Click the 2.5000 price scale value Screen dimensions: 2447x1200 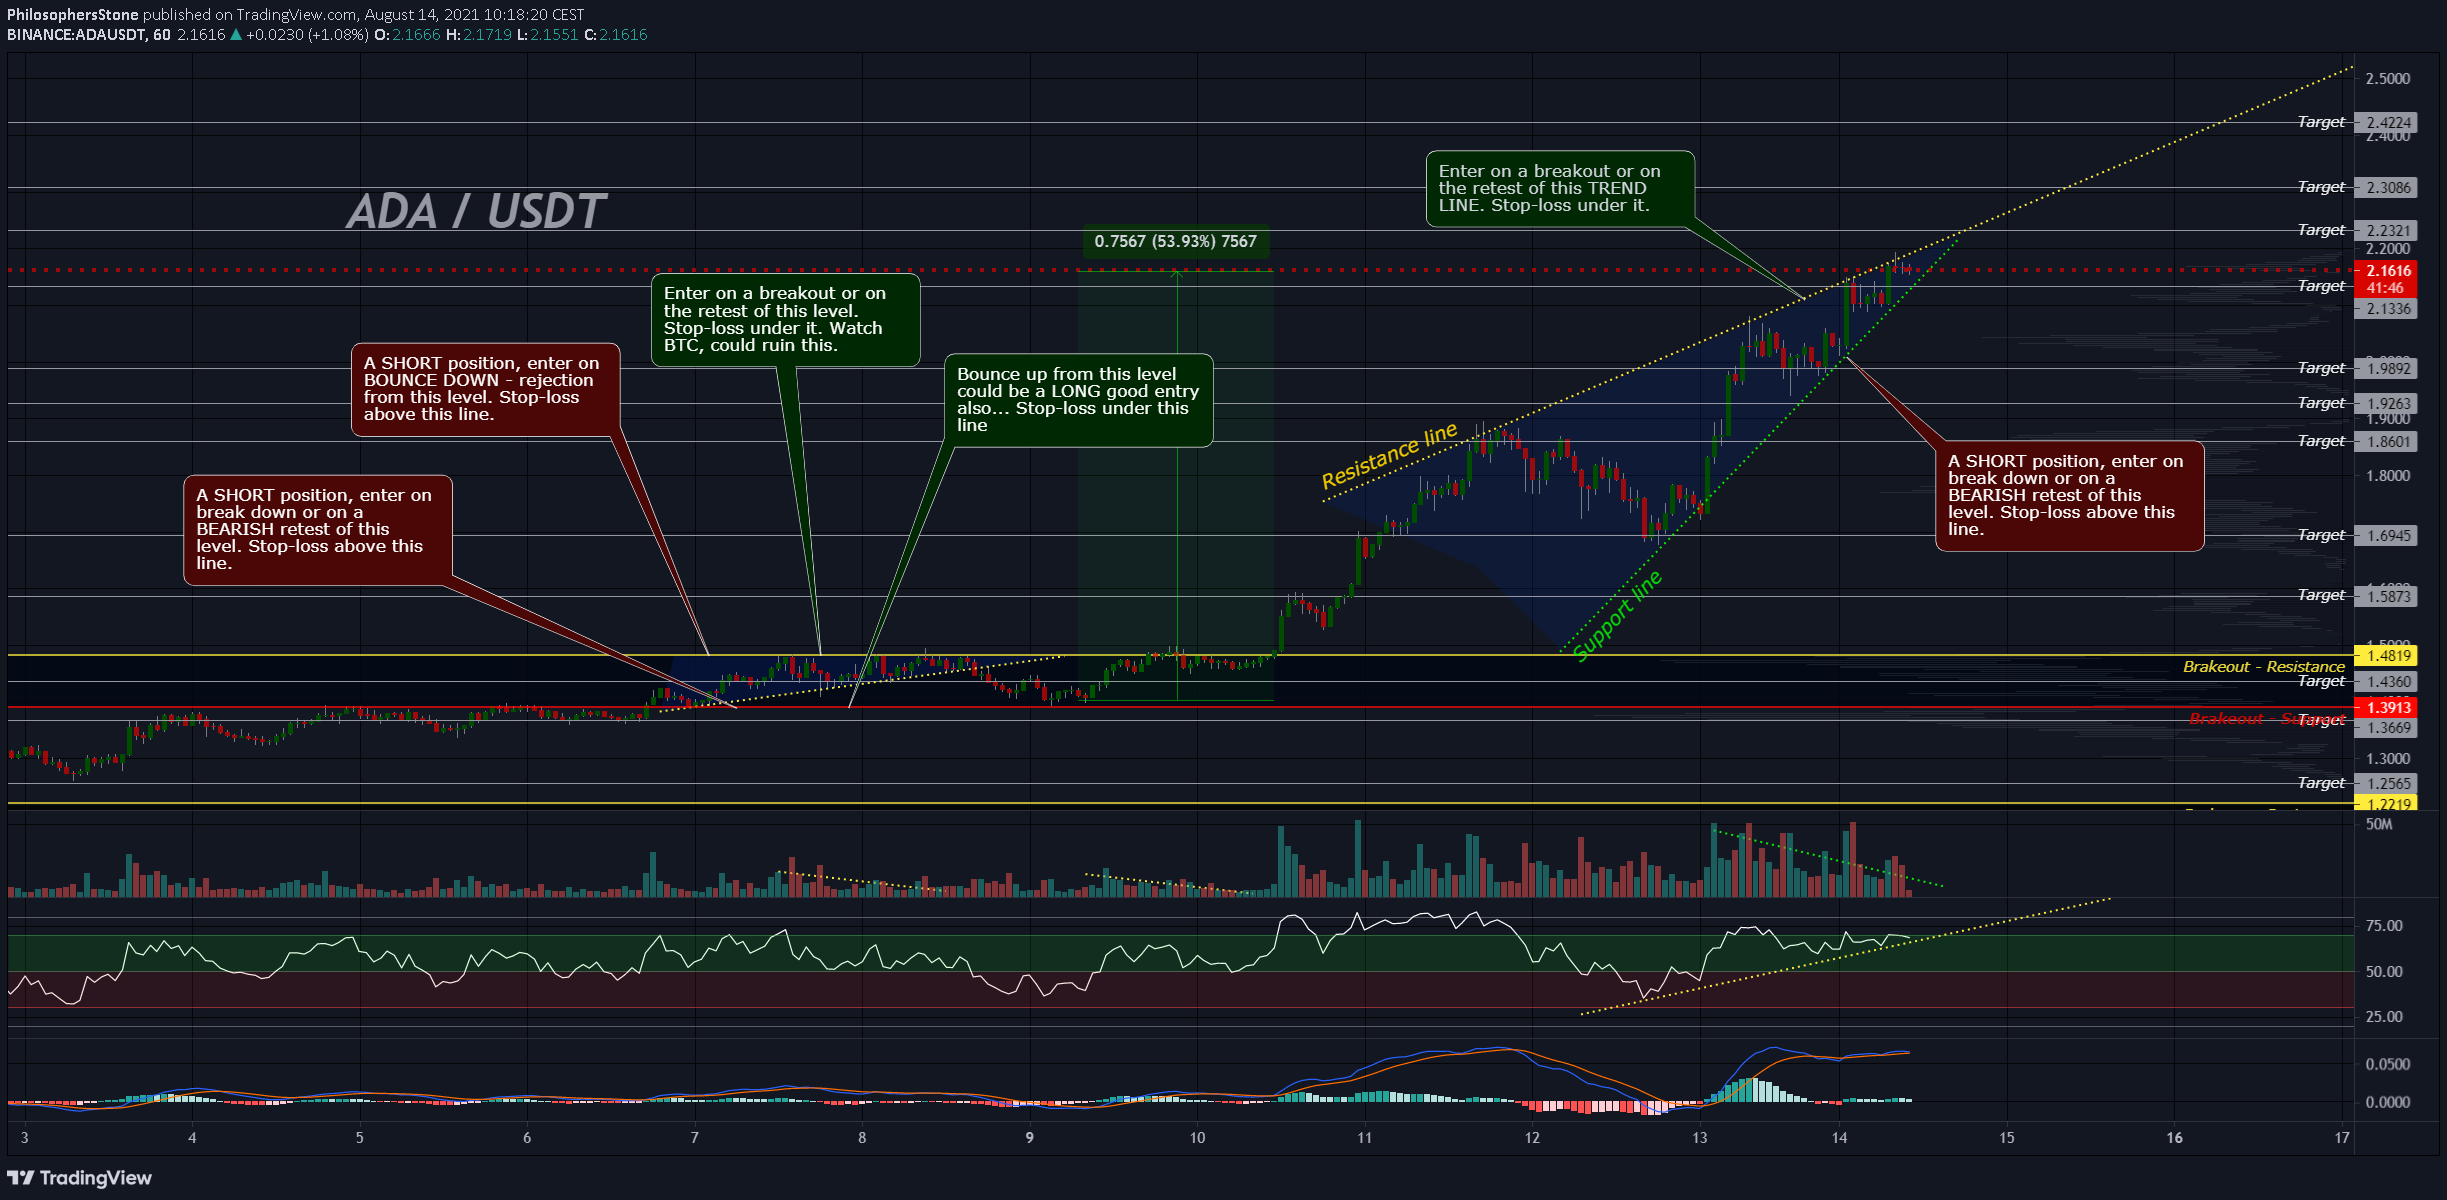(x=2388, y=79)
